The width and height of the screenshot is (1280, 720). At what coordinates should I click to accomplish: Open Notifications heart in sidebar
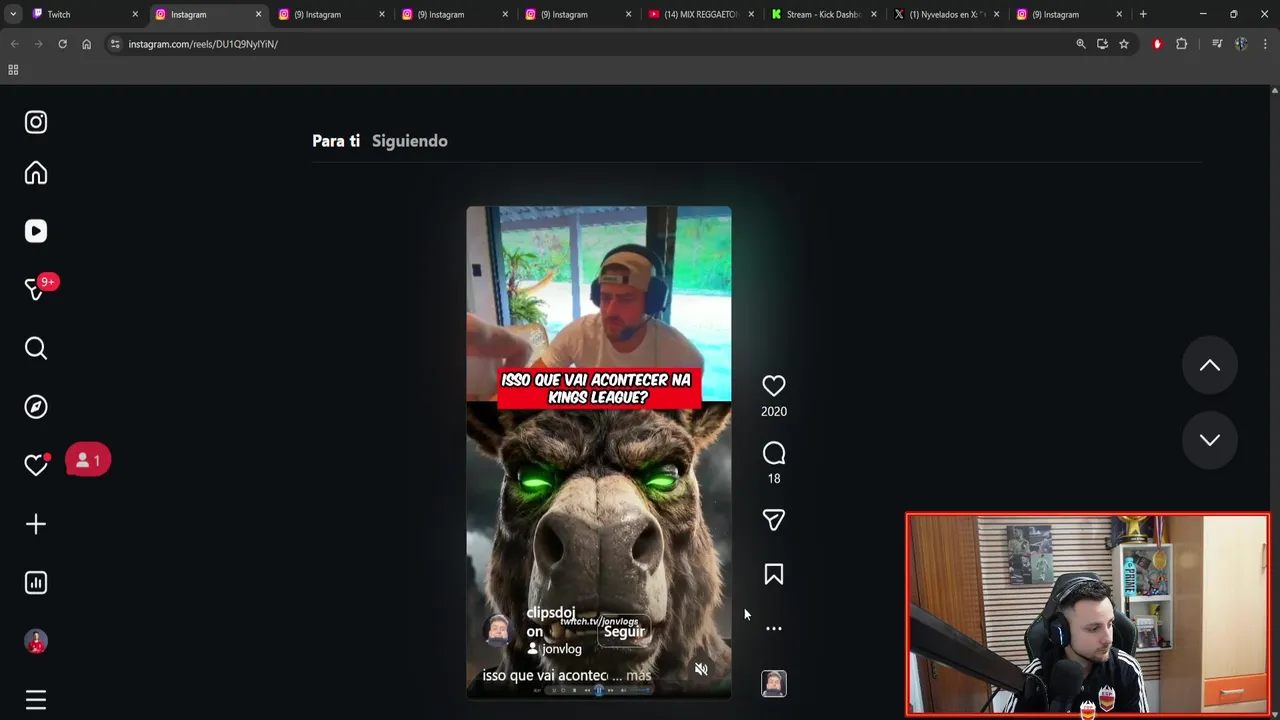[x=36, y=465]
